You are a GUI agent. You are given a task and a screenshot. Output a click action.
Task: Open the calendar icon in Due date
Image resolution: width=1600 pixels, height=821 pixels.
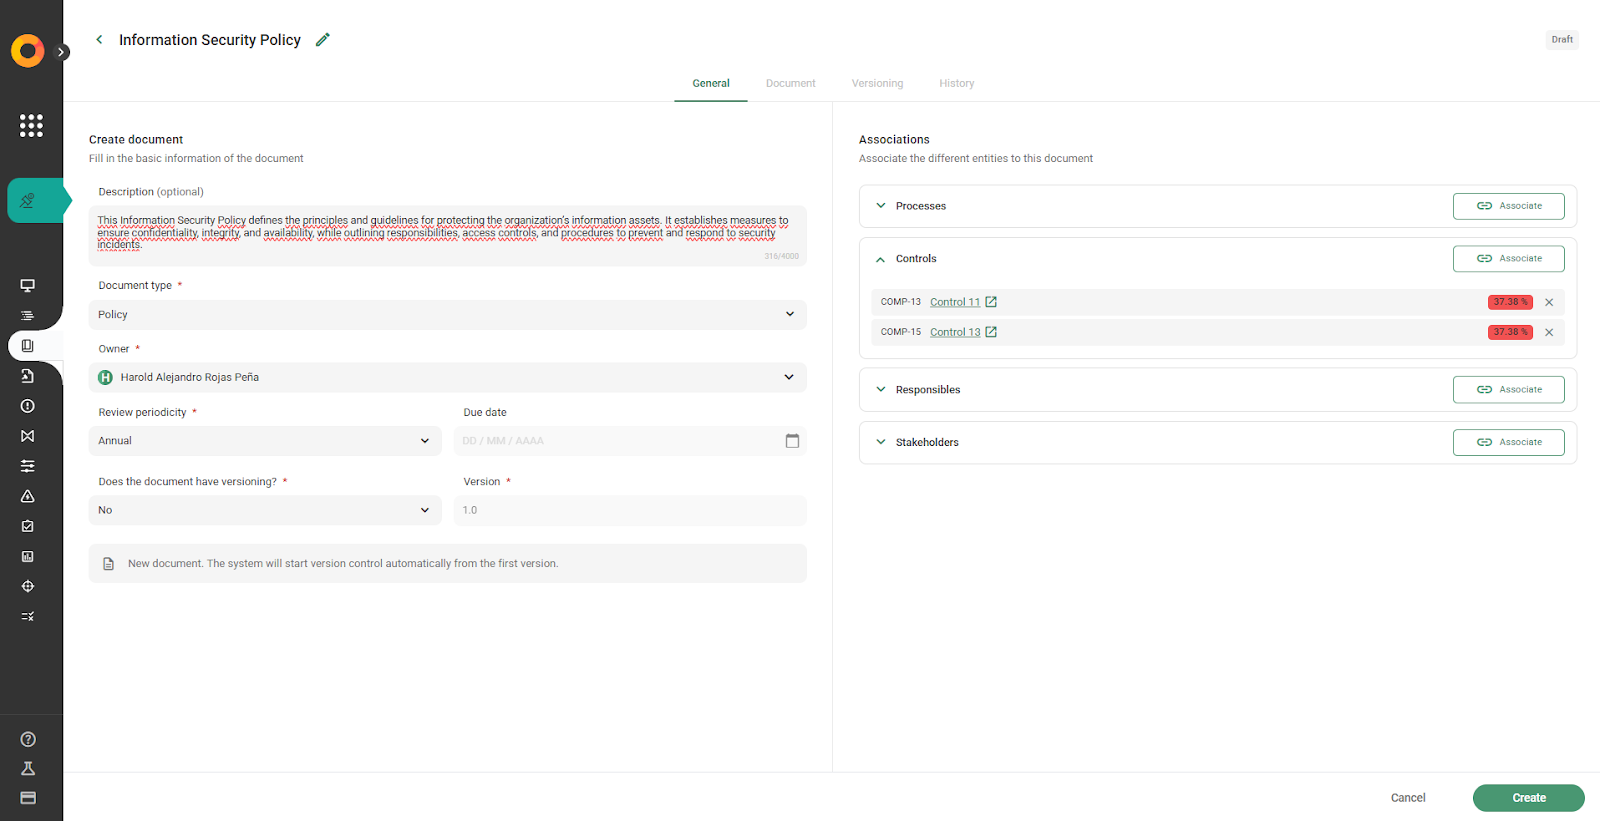point(792,441)
